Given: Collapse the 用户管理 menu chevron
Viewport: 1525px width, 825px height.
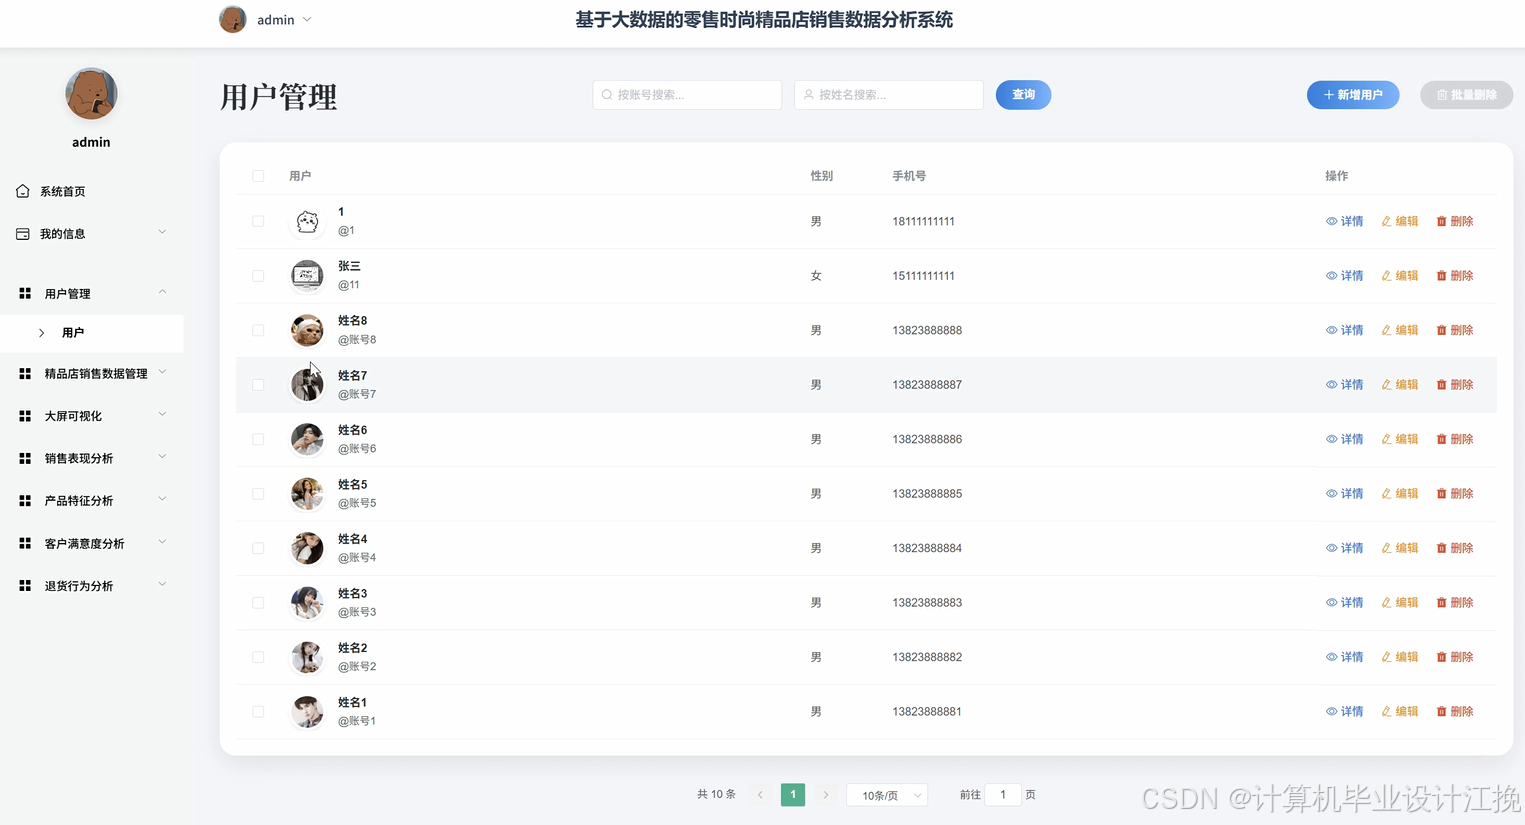Looking at the screenshot, I should tap(162, 293).
